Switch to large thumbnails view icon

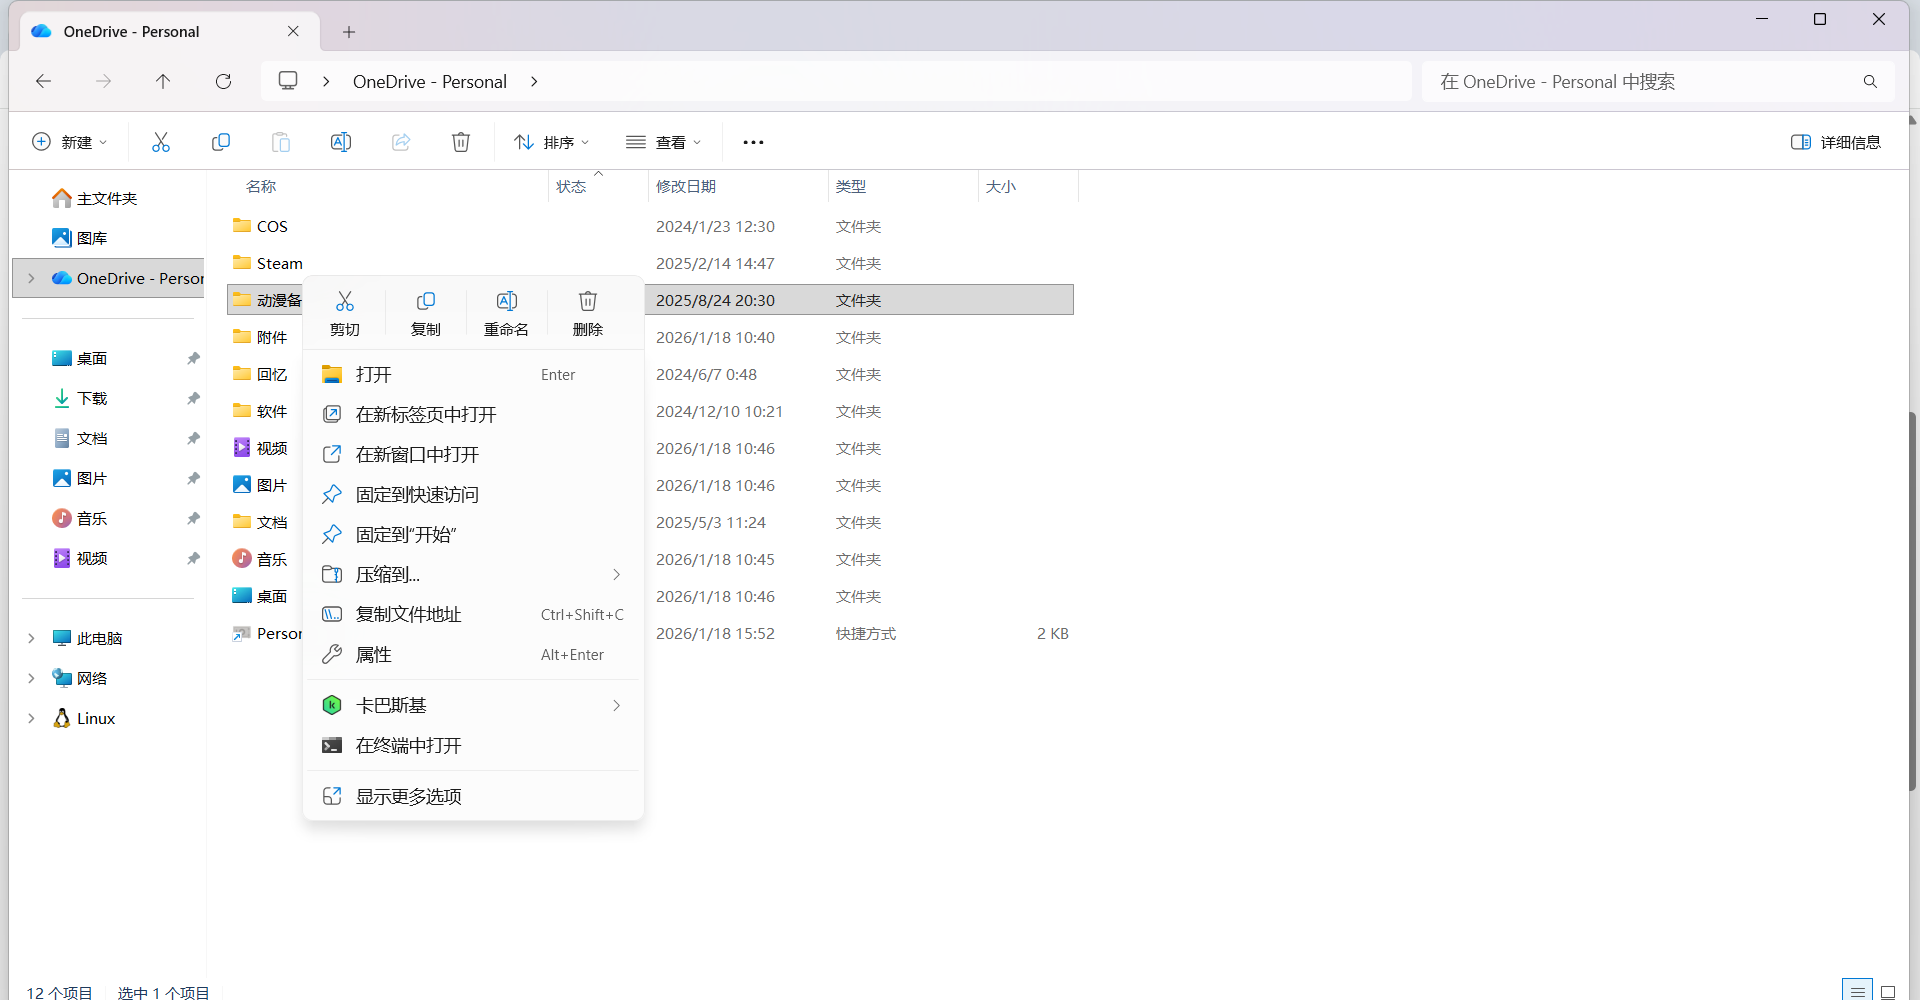tap(1888, 991)
